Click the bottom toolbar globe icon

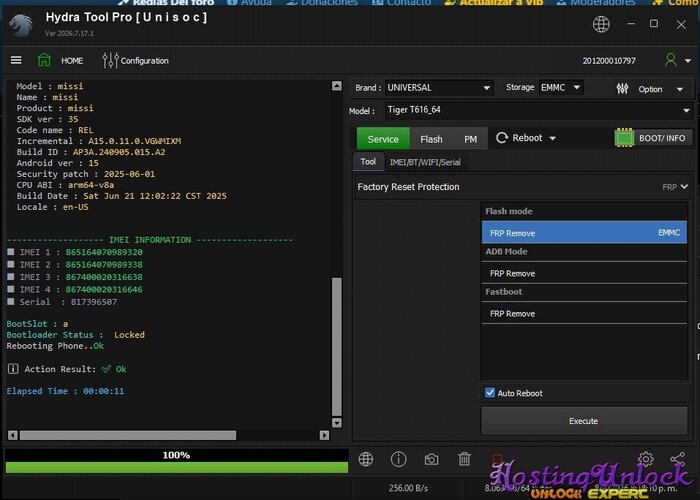(x=366, y=459)
